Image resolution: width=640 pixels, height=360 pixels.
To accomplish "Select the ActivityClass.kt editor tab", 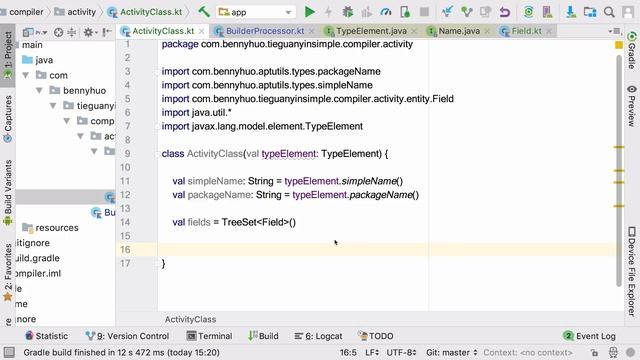I will (163, 31).
